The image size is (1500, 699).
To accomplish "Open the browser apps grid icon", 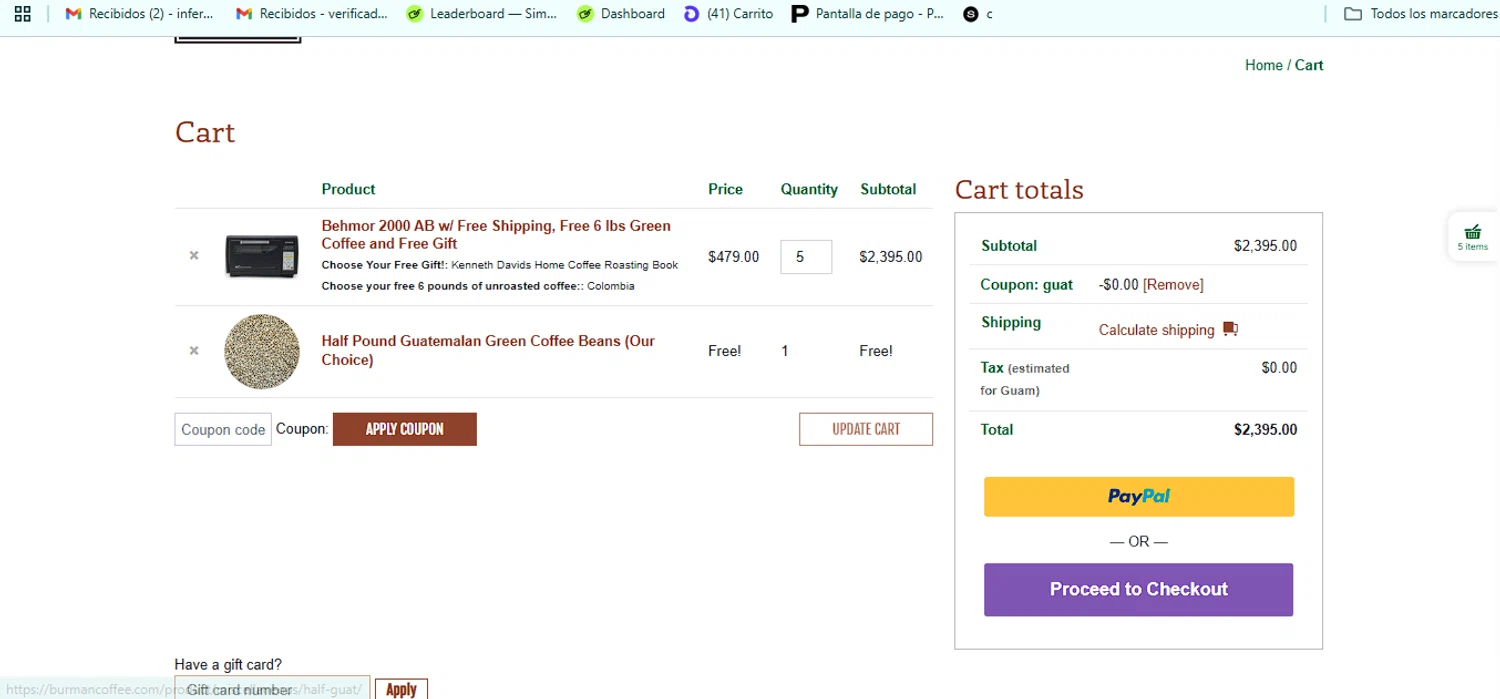I will tap(22, 14).
